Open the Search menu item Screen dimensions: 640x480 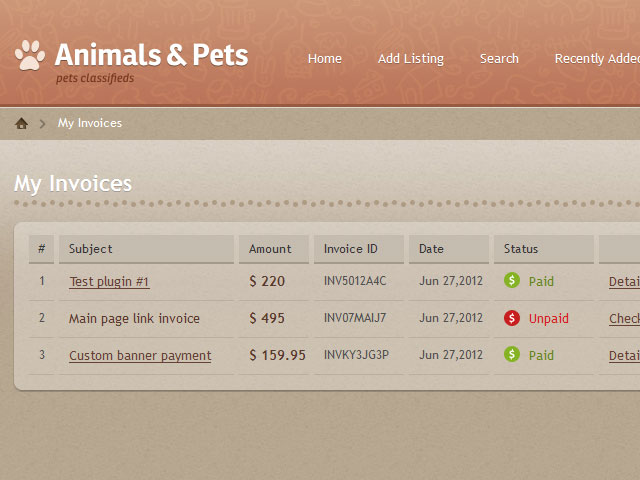499,59
